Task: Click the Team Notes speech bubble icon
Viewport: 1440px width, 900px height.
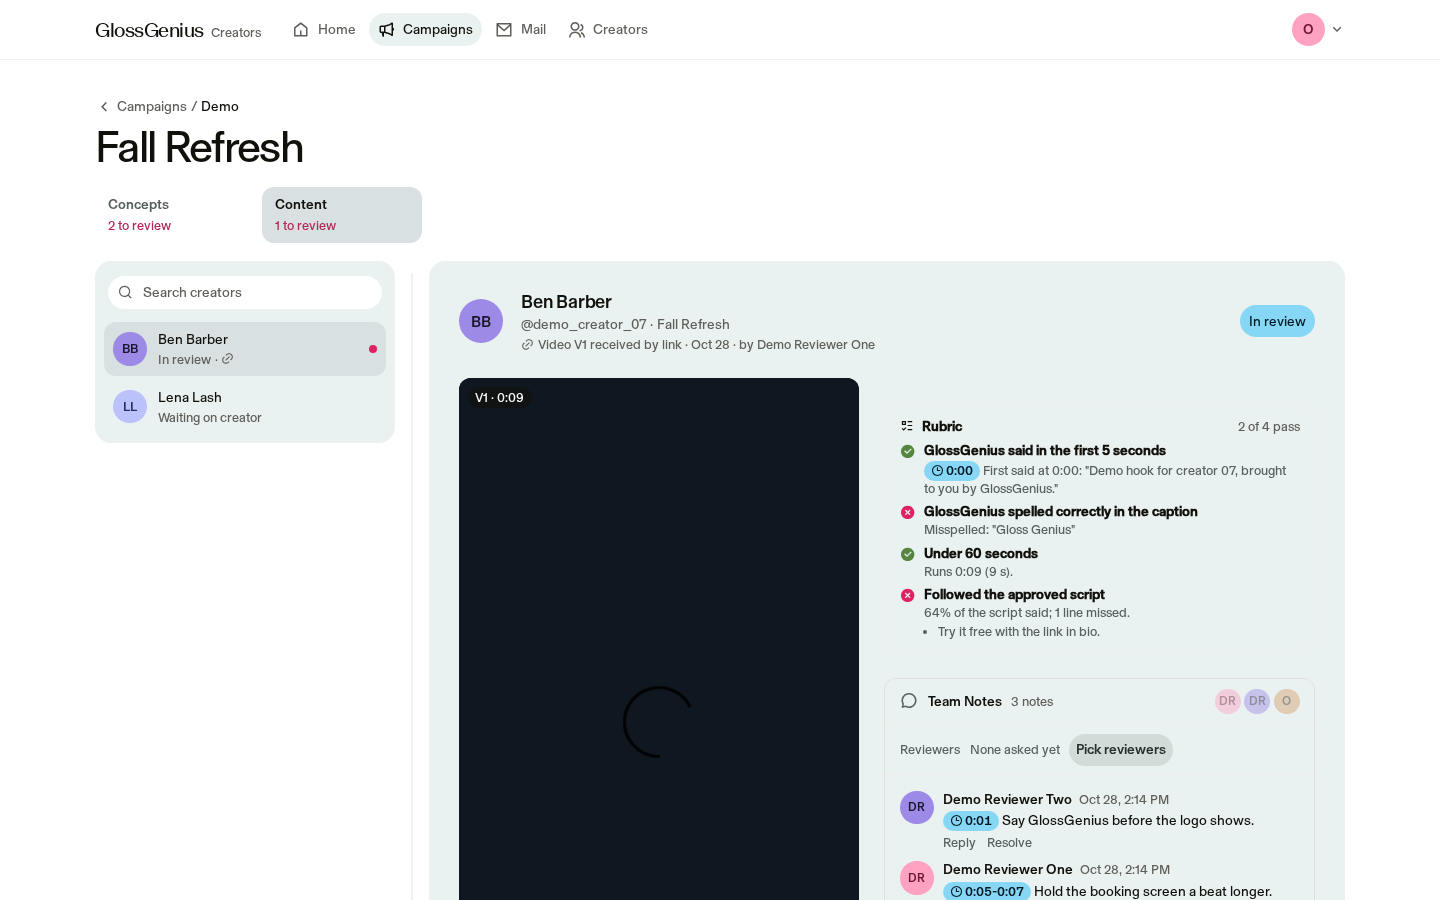Action: pyautogui.click(x=909, y=701)
